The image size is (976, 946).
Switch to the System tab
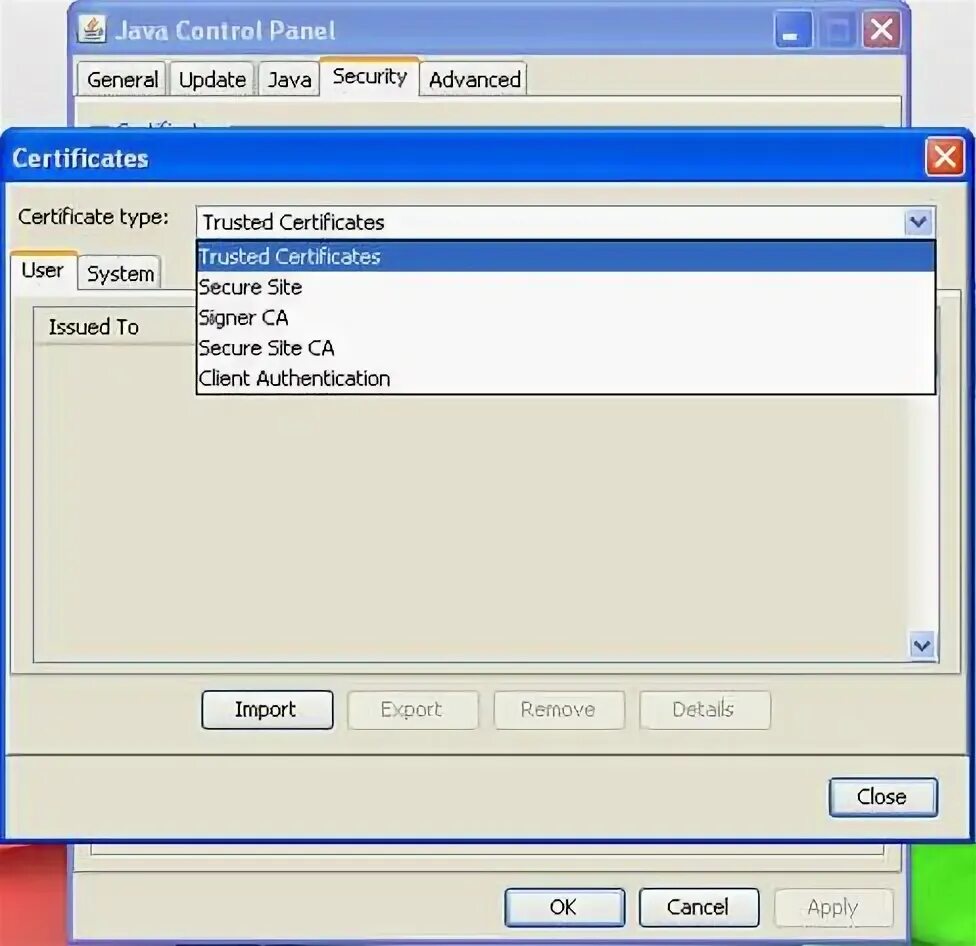[120, 273]
